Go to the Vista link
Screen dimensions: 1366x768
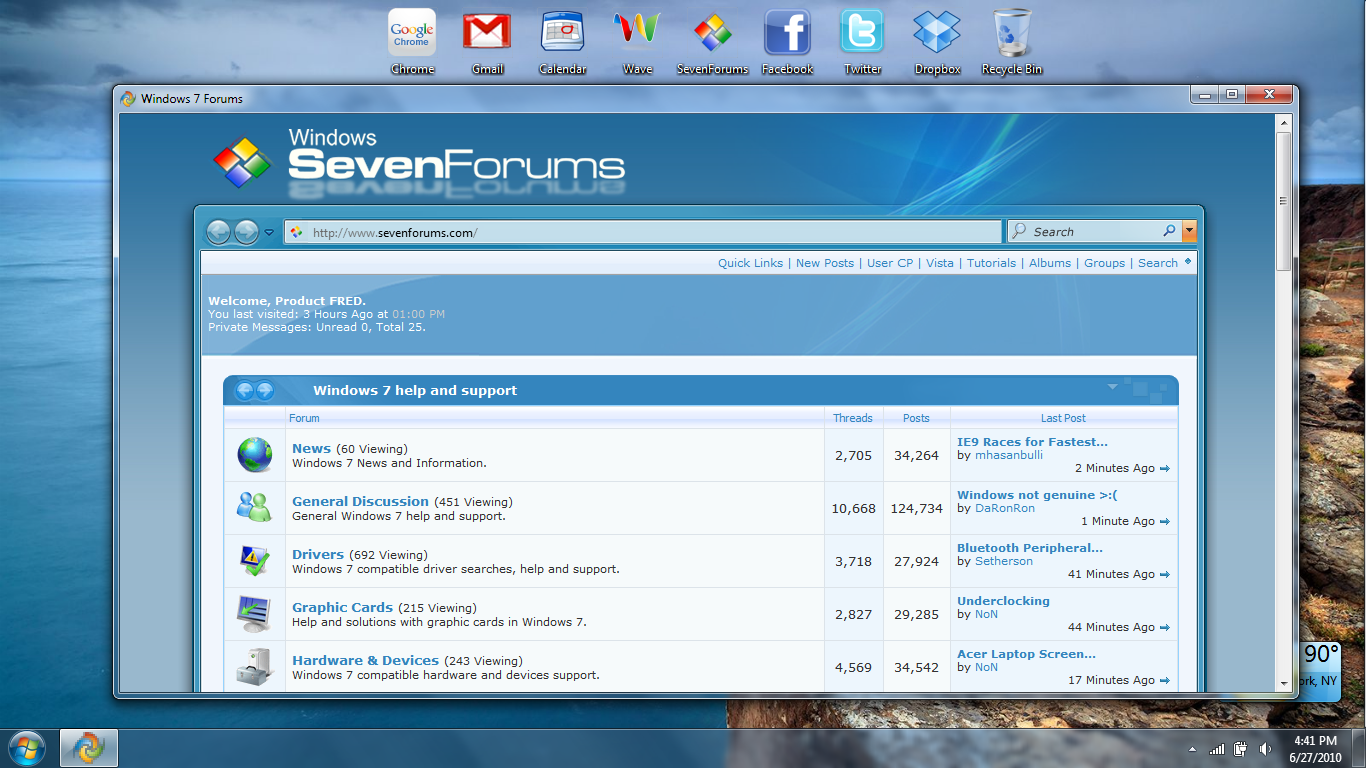pos(940,263)
